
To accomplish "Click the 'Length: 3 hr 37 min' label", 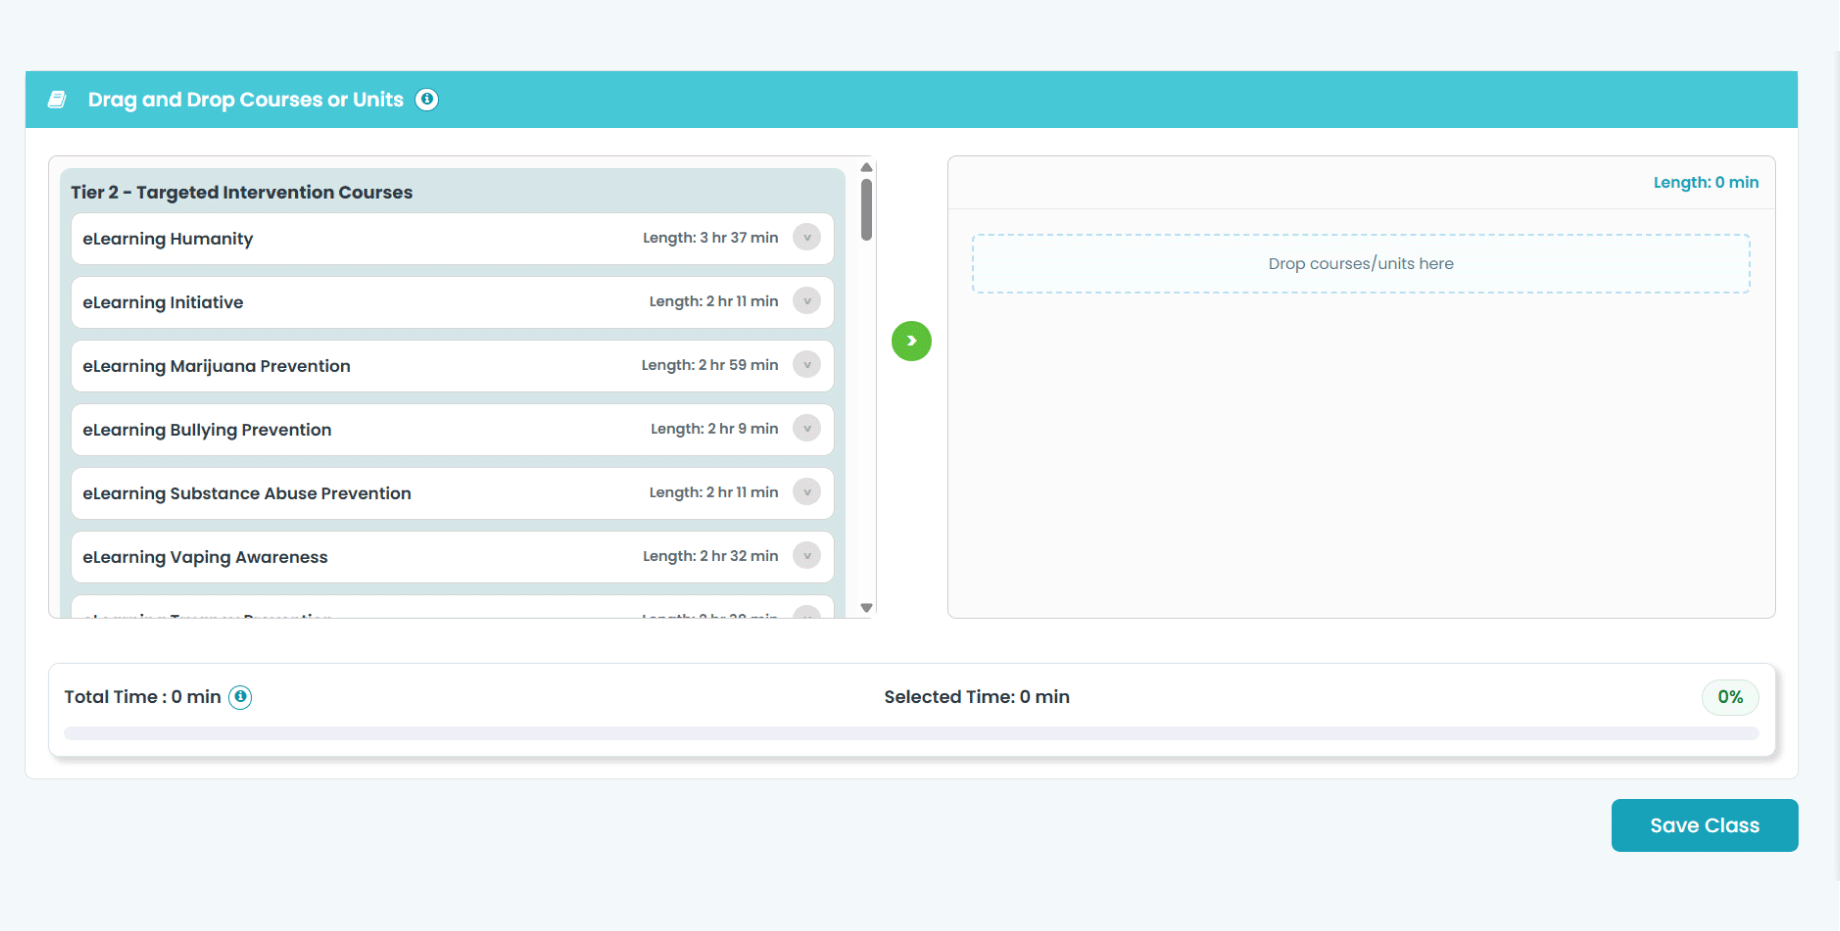I will (x=710, y=238).
